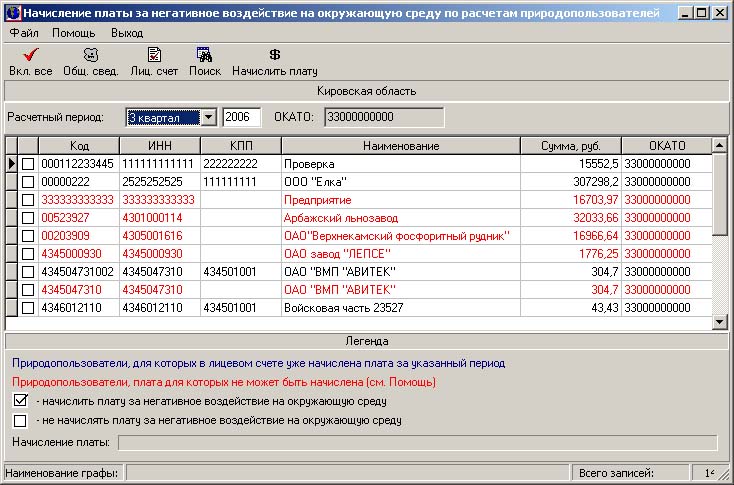734x485 pixels.
Task: Open the 'Помощь' menu
Action: [x=73, y=33]
